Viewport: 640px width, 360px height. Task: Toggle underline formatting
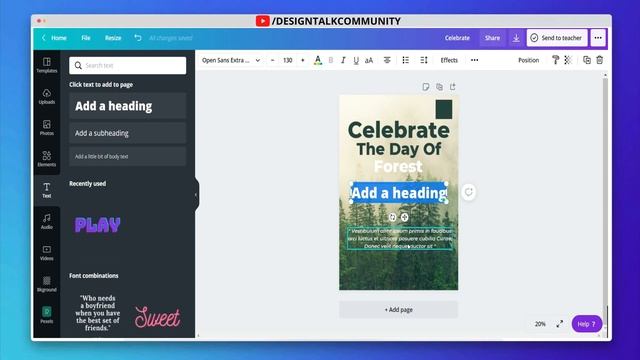356,60
